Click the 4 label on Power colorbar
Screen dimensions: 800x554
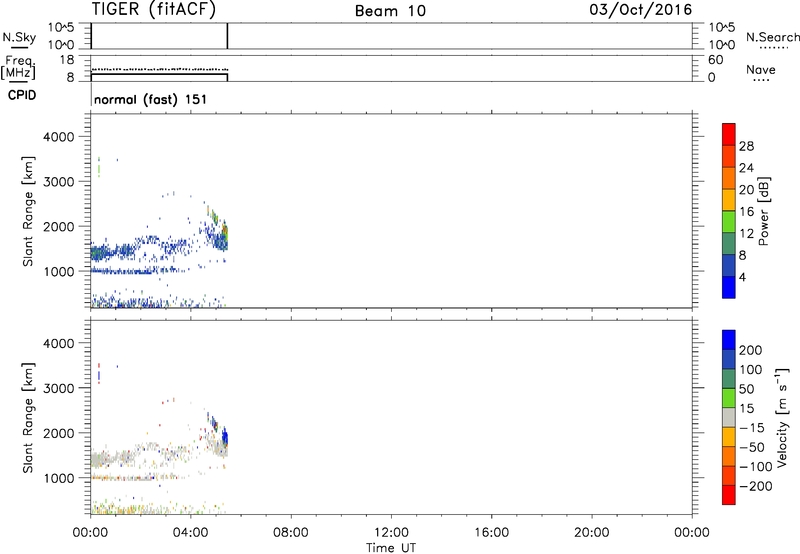(x=742, y=278)
